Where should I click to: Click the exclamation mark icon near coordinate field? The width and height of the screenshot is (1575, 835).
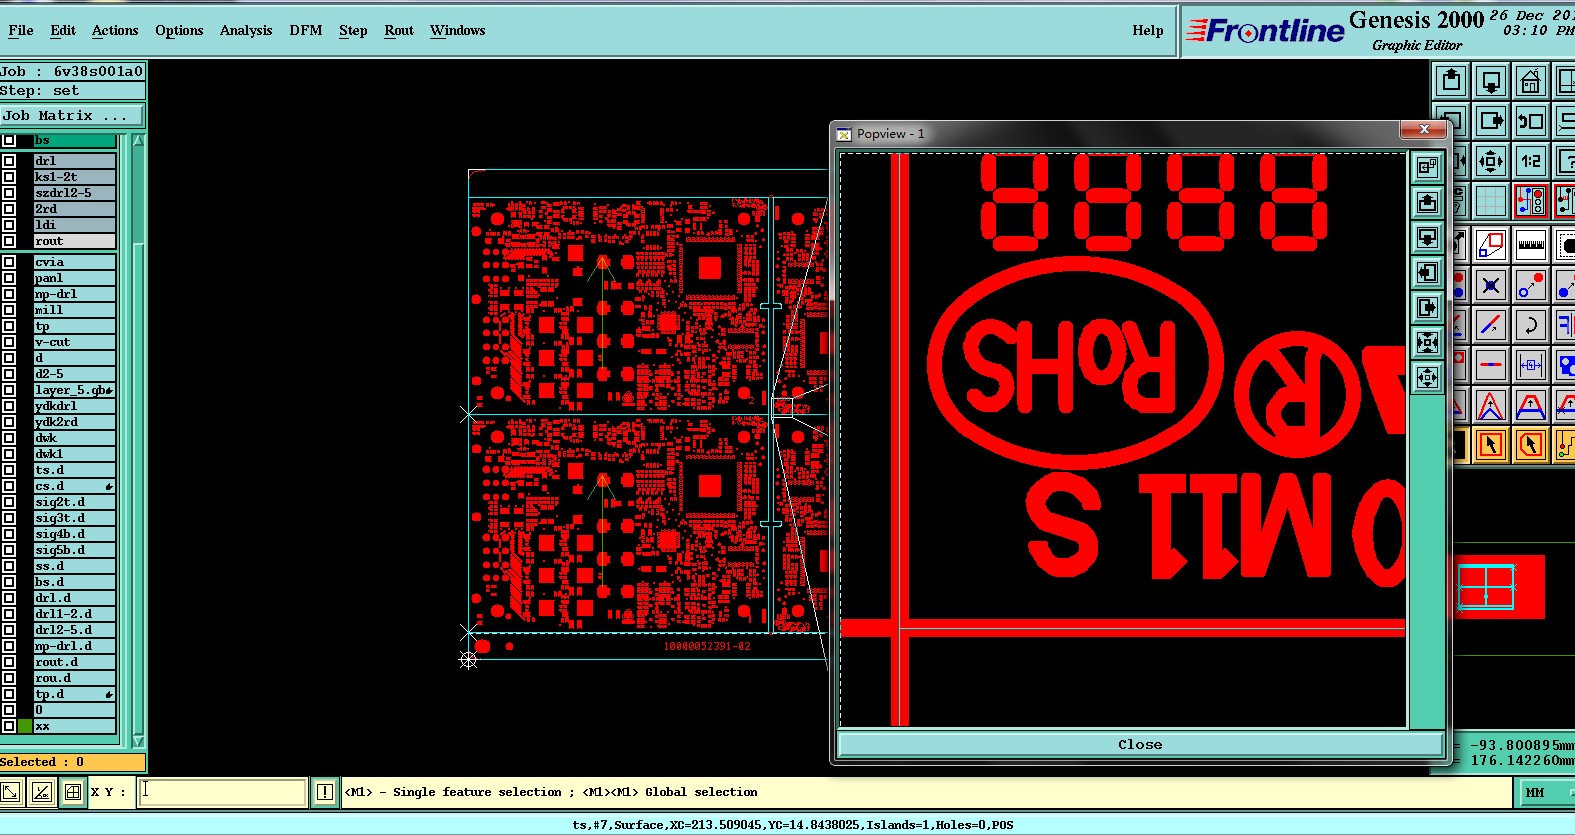tap(325, 792)
